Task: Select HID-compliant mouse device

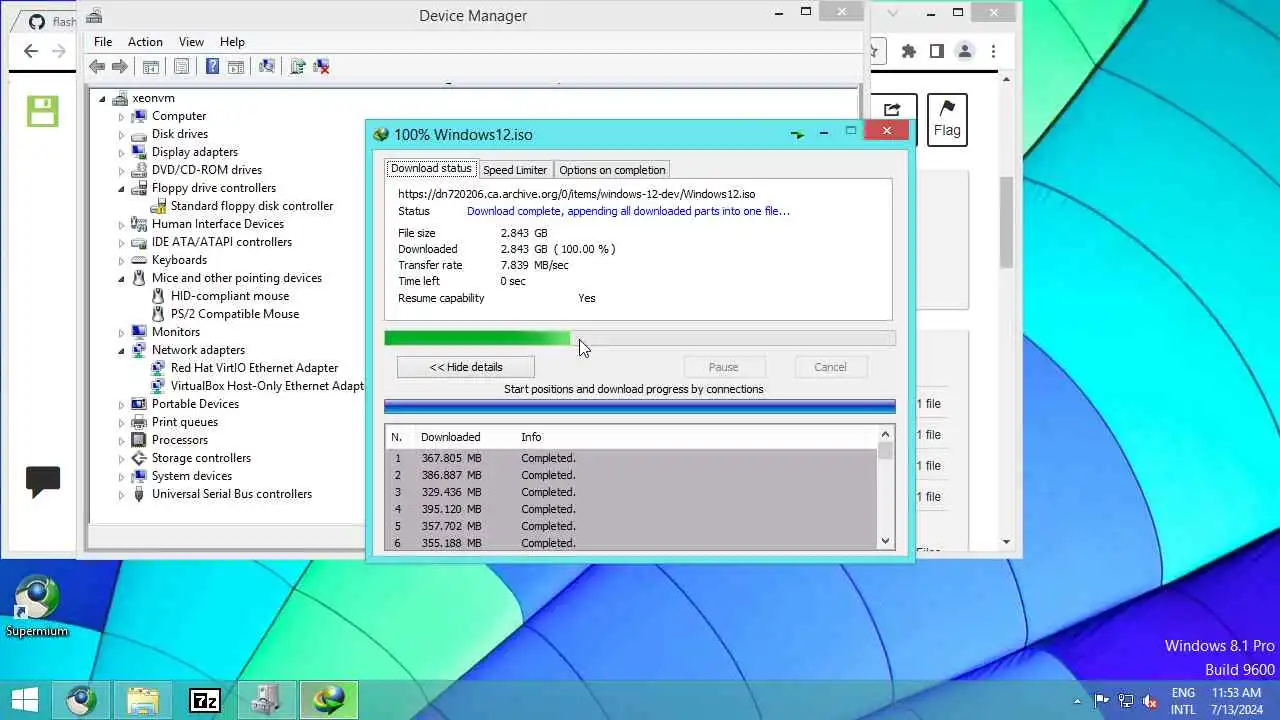Action: 229,296
